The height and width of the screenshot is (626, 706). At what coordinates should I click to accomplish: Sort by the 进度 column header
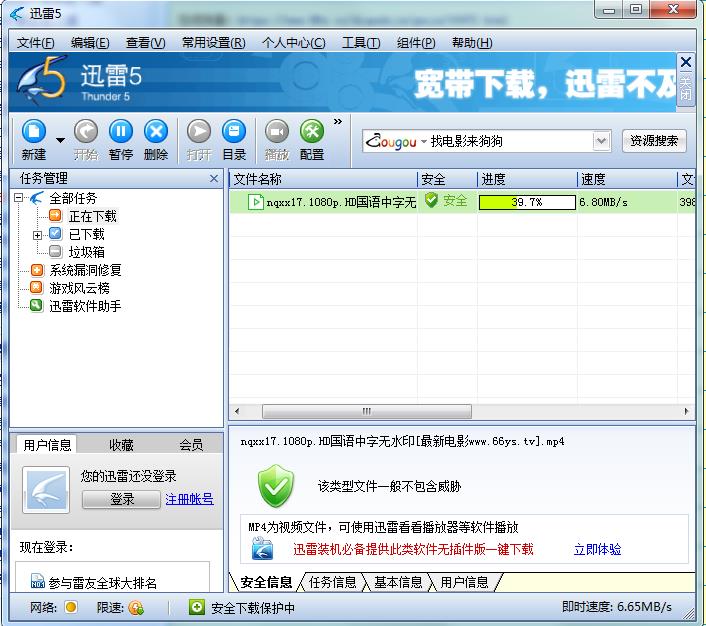click(527, 179)
